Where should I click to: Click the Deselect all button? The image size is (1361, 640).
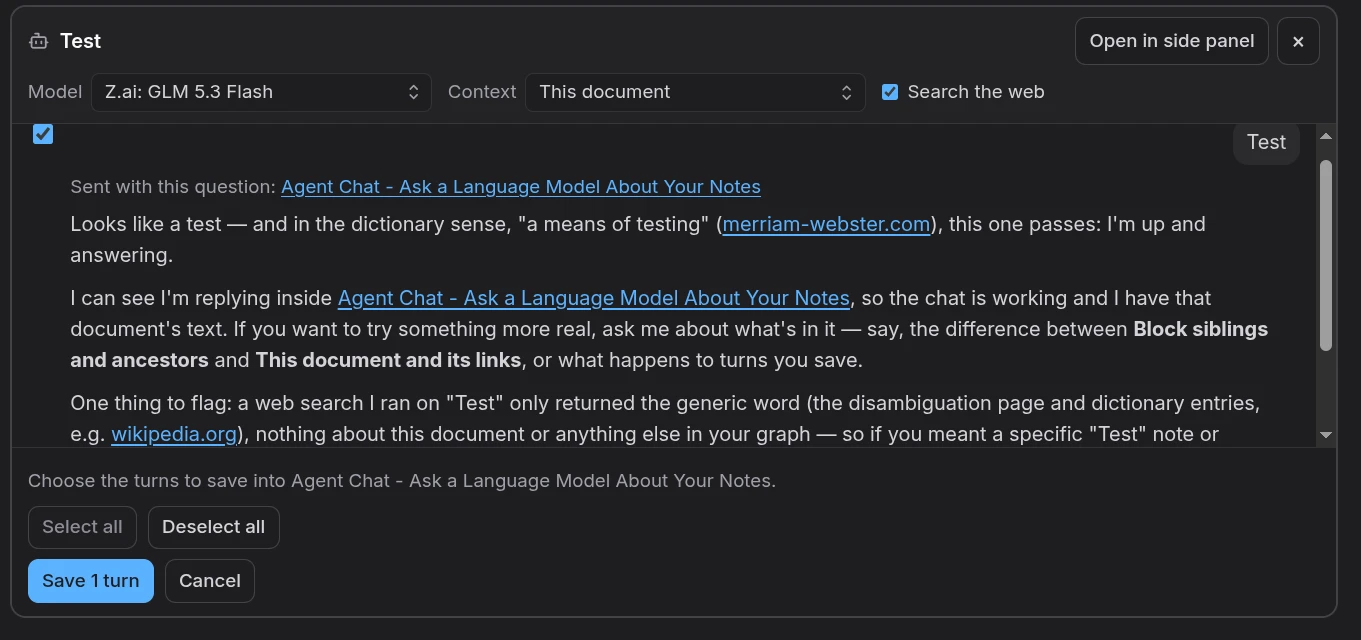click(x=214, y=527)
